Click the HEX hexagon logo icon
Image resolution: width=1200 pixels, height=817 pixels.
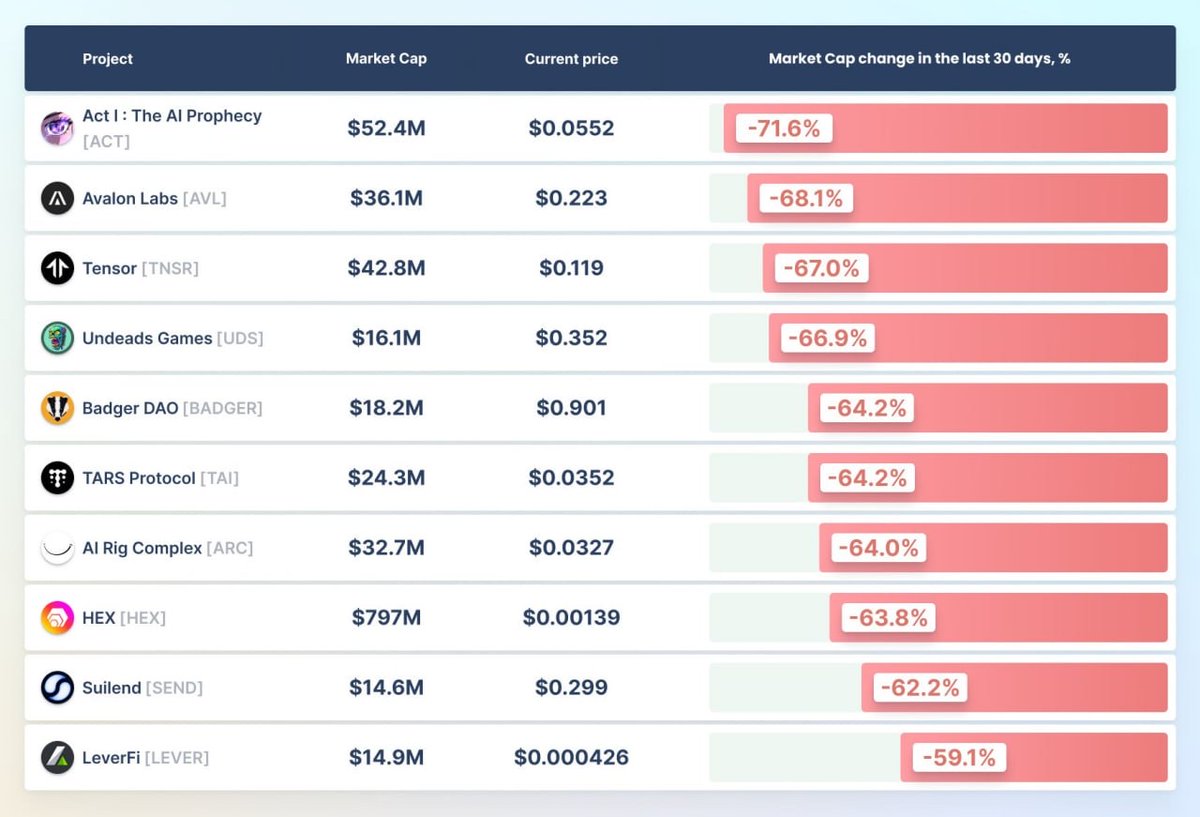(x=57, y=618)
